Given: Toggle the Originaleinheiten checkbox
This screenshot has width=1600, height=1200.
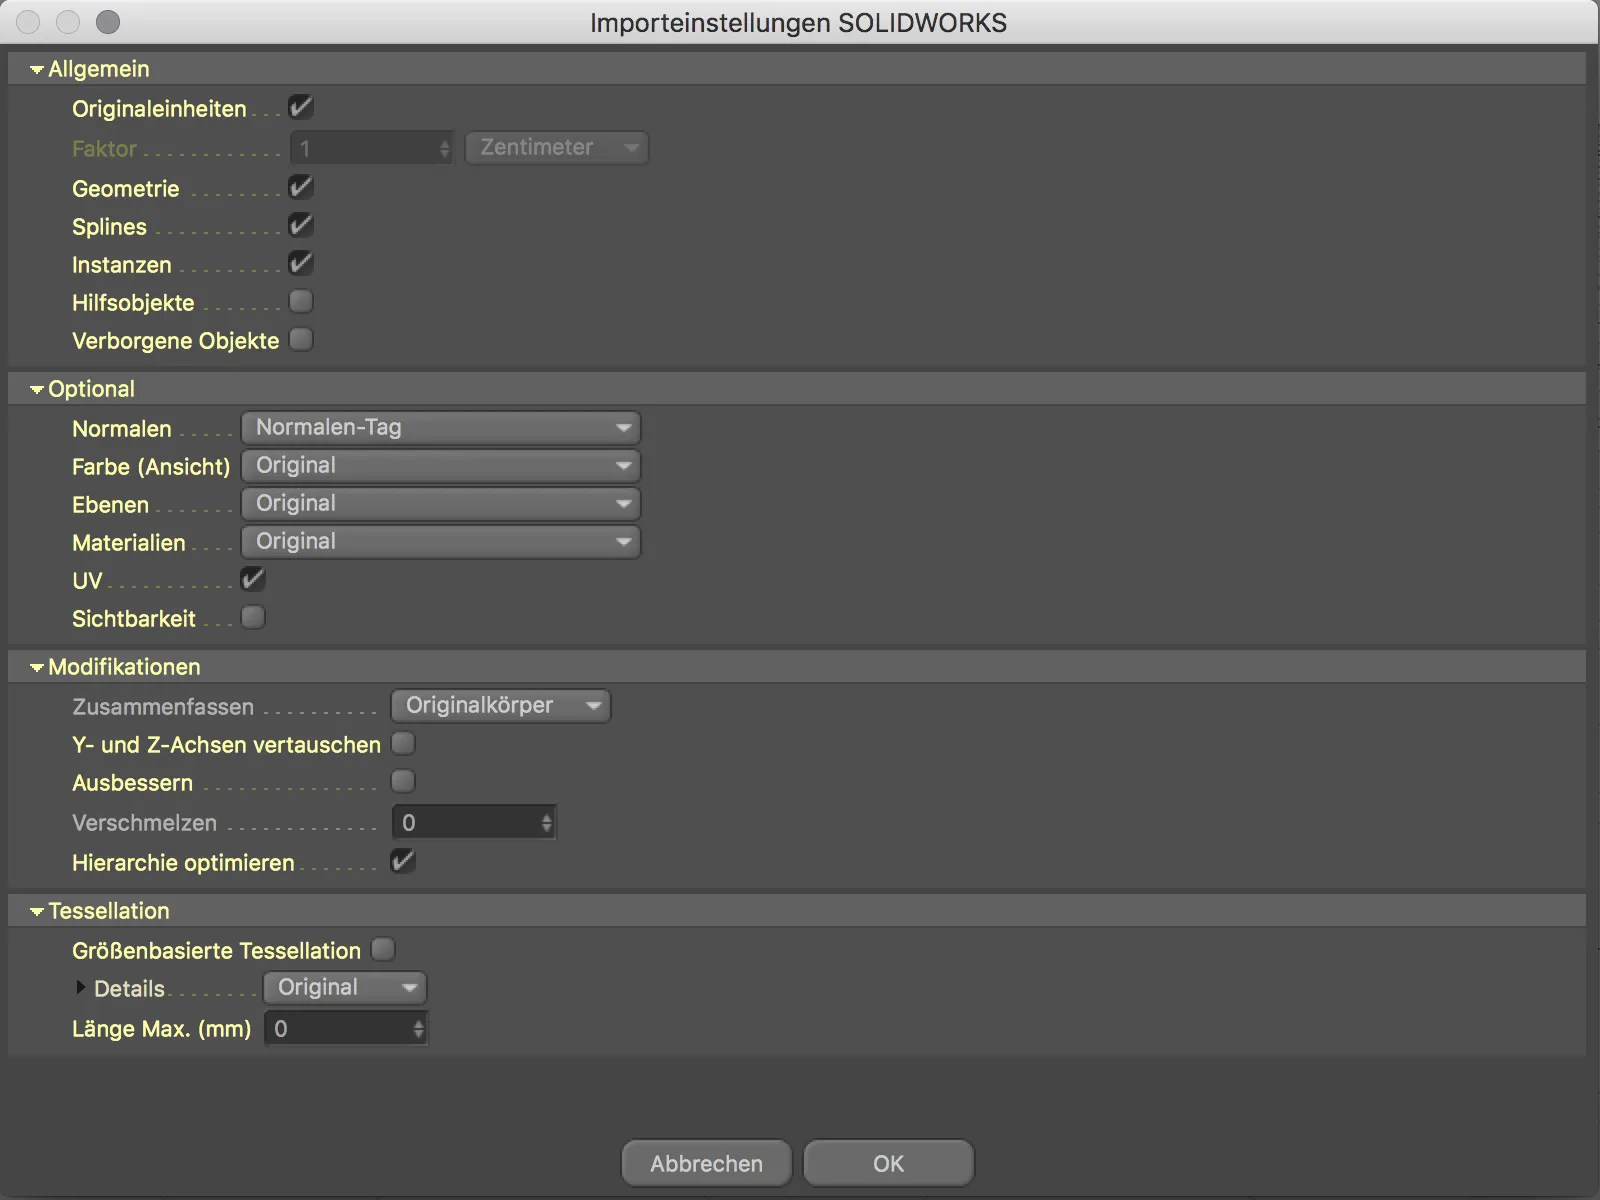Looking at the screenshot, I should 301,107.
